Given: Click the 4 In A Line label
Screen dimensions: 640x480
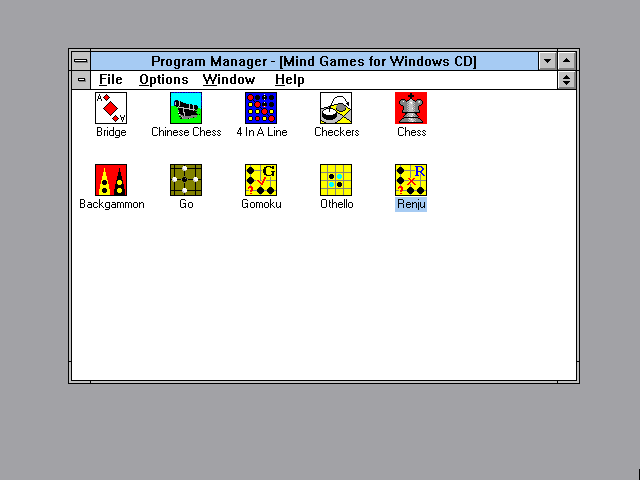Looking at the screenshot, I should [262, 132].
